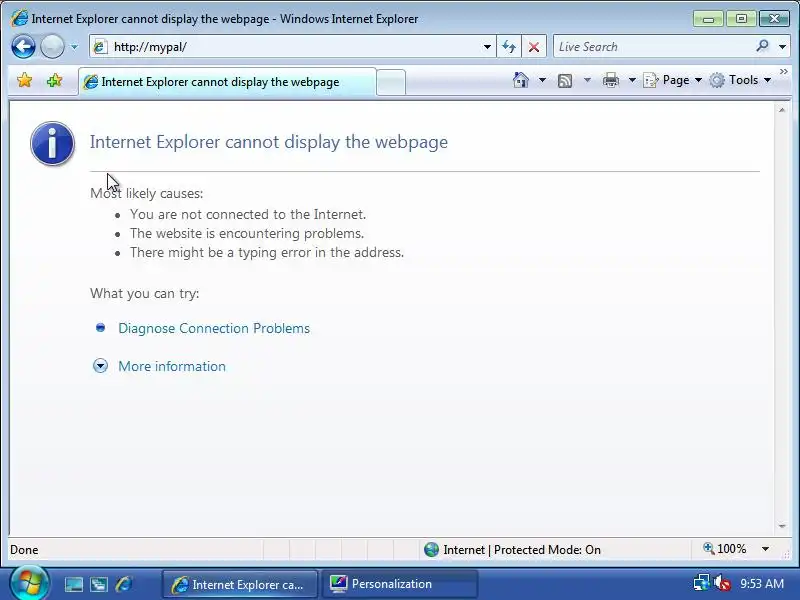Click 'You are not connected to the Internet.' text
Viewport: 800px width, 600px height.
pyautogui.click(x=248, y=214)
